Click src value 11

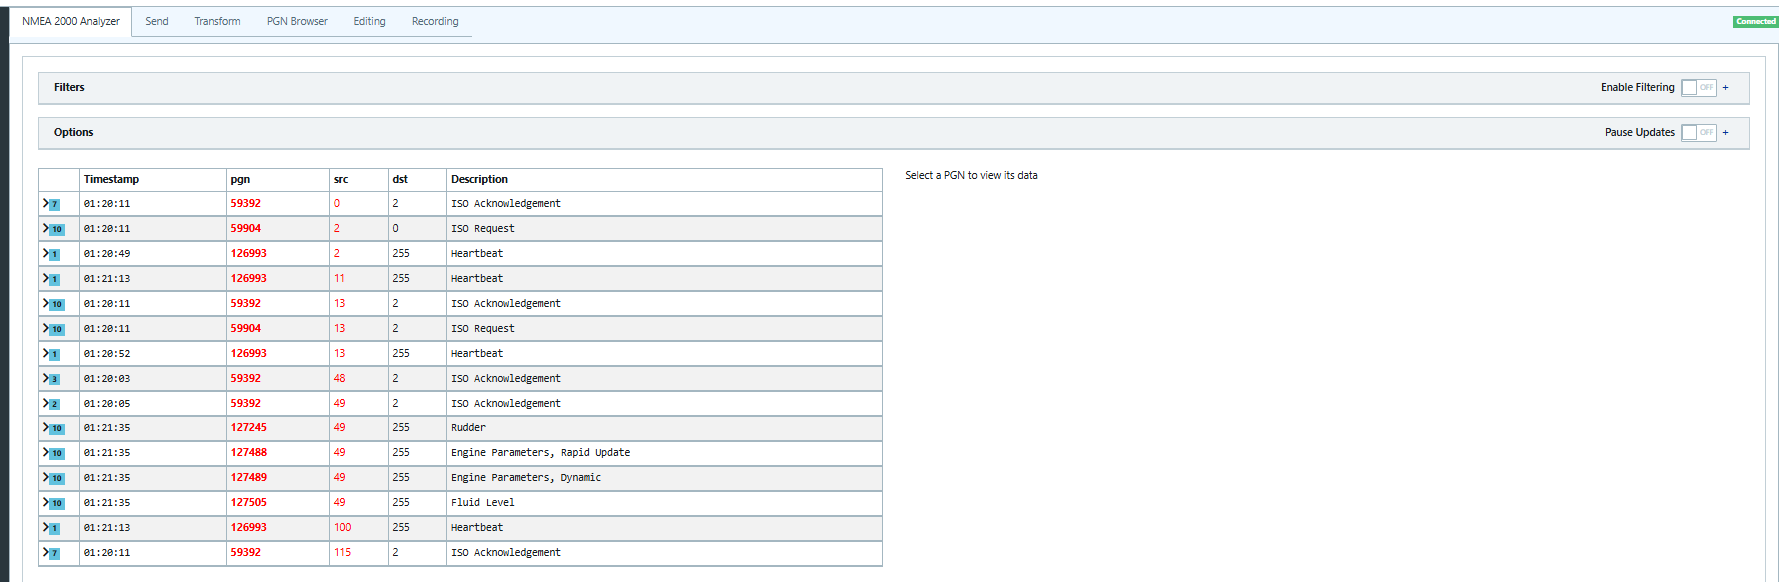tap(340, 278)
